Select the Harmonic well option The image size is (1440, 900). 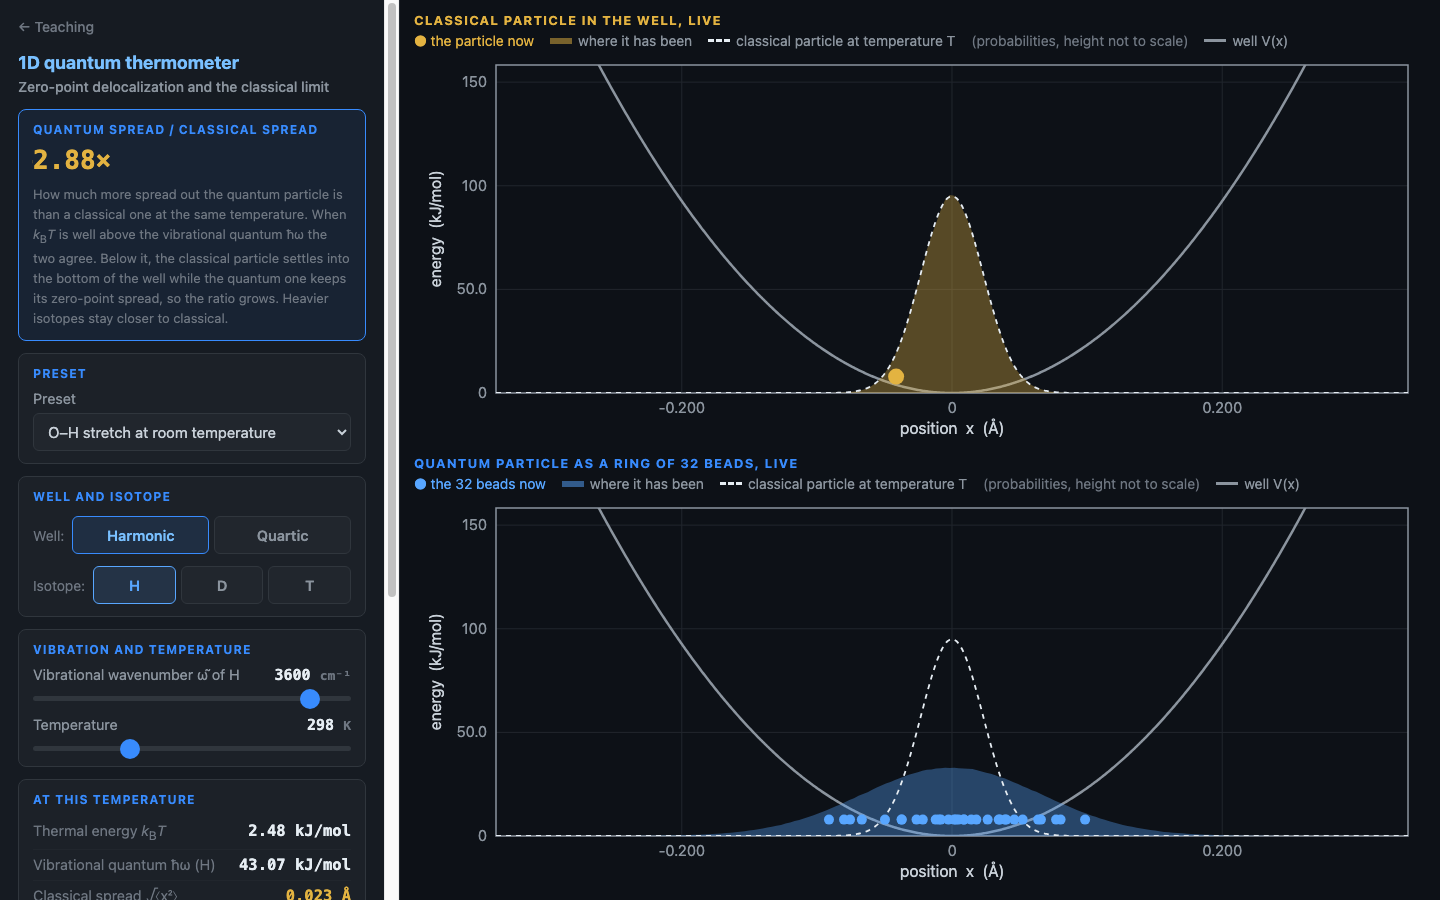pos(141,535)
